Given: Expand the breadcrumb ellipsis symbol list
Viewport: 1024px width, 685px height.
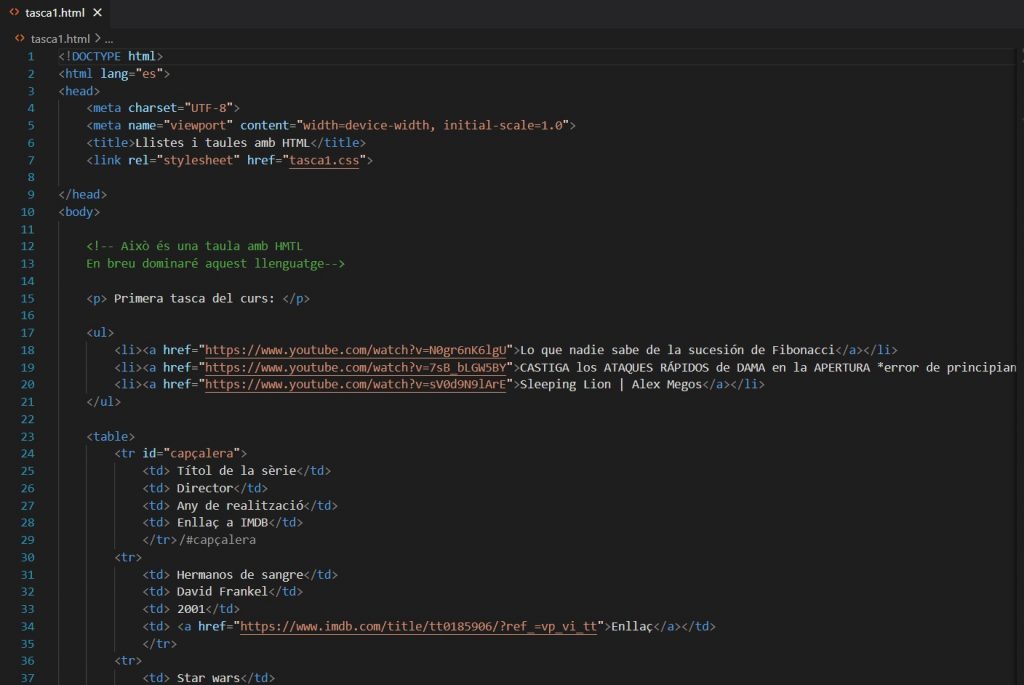Looking at the screenshot, I should tap(110, 38).
